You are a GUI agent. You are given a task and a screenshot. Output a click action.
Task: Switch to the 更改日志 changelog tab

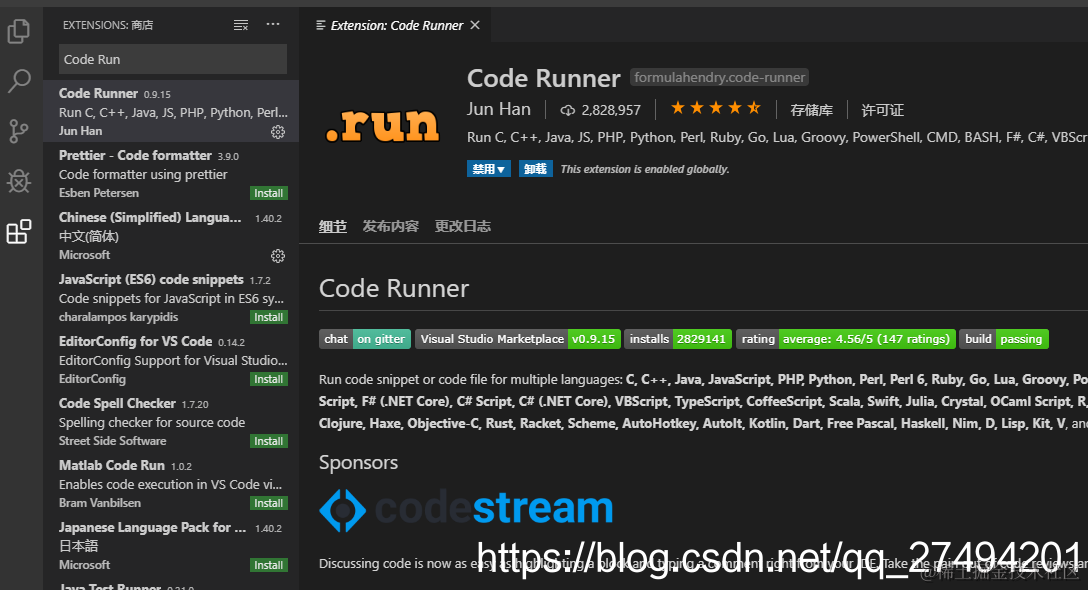463,226
